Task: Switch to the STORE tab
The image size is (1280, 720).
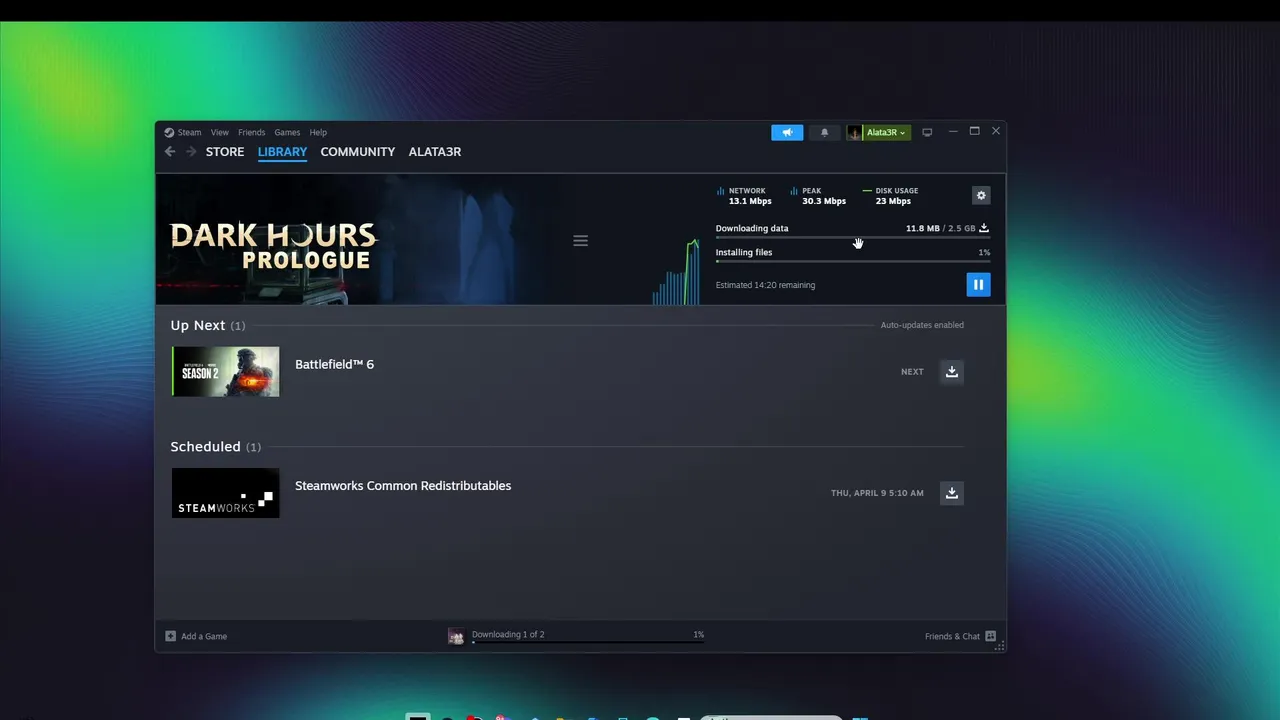Action: [225, 152]
